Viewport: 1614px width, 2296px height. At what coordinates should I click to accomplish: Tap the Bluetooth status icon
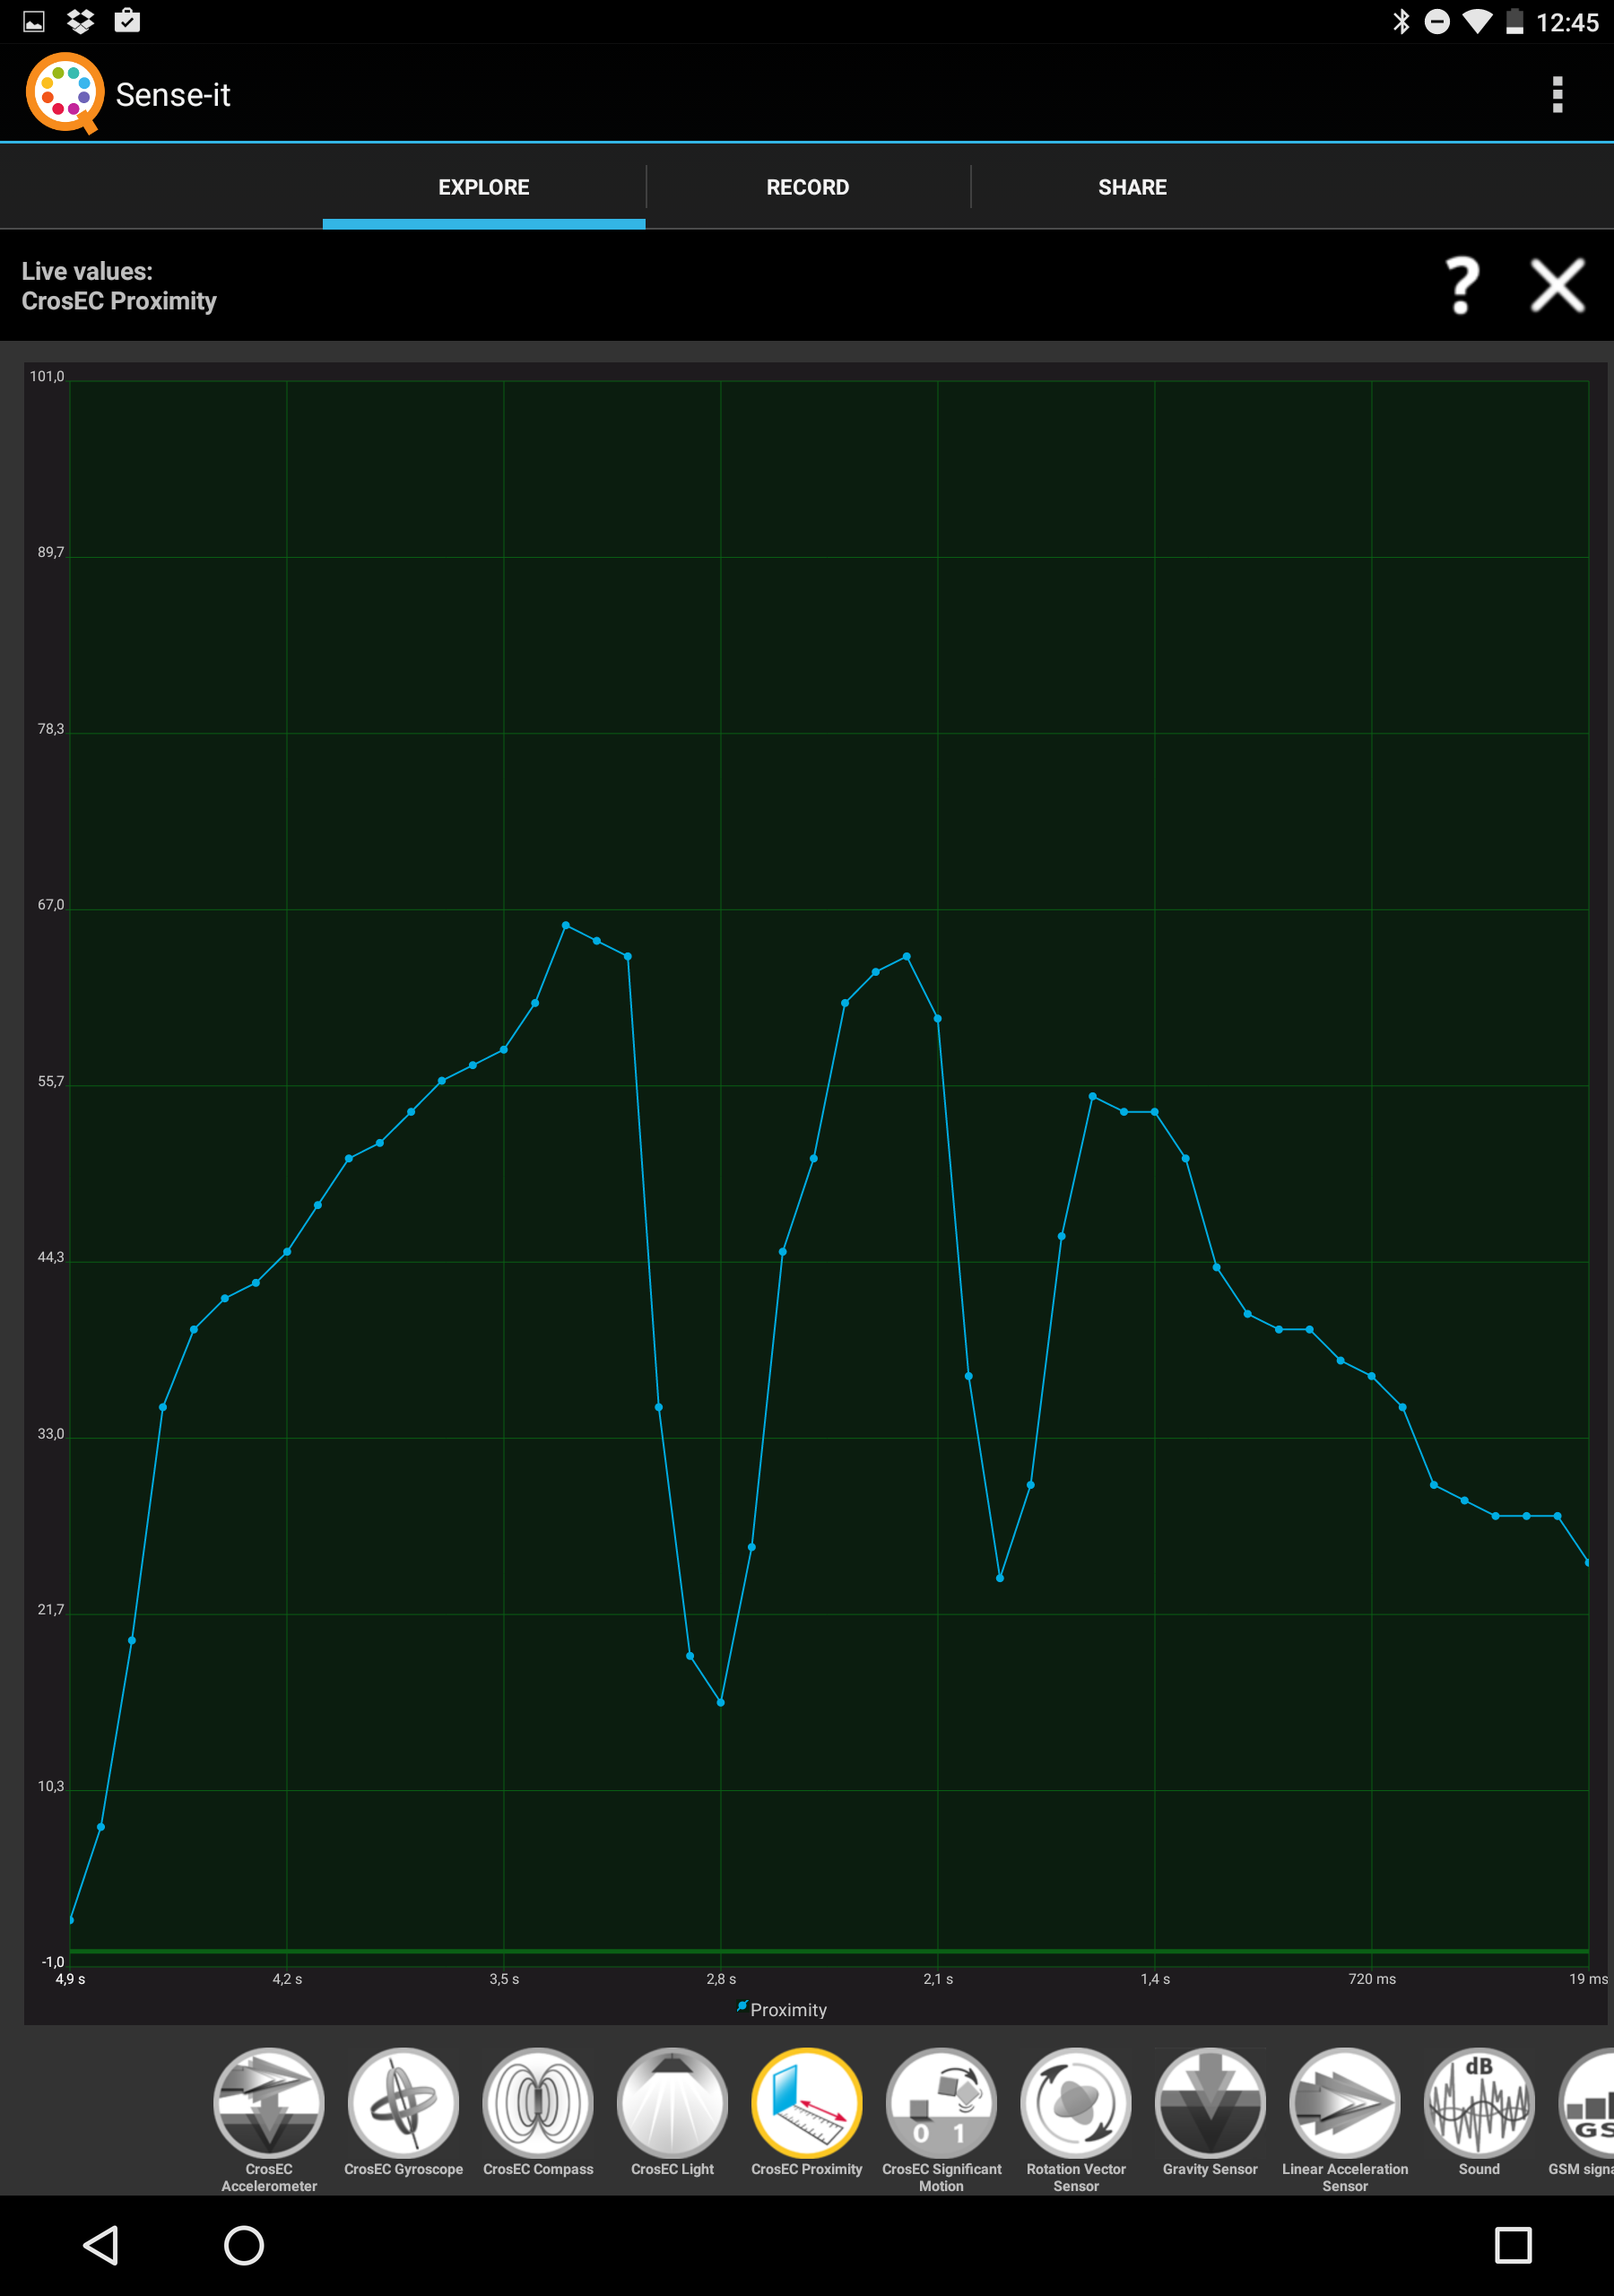tap(1401, 21)
